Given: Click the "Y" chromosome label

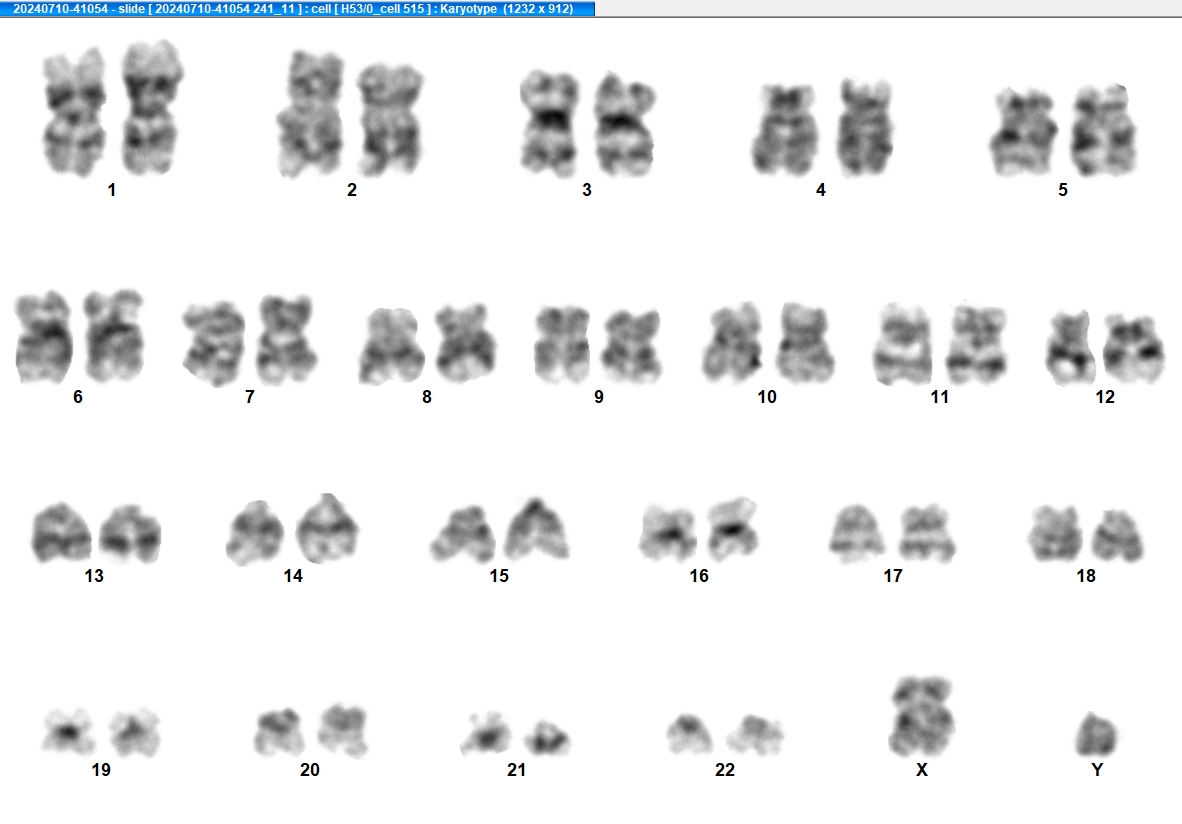Looking at the screenshot, I should coord(1097,770).
